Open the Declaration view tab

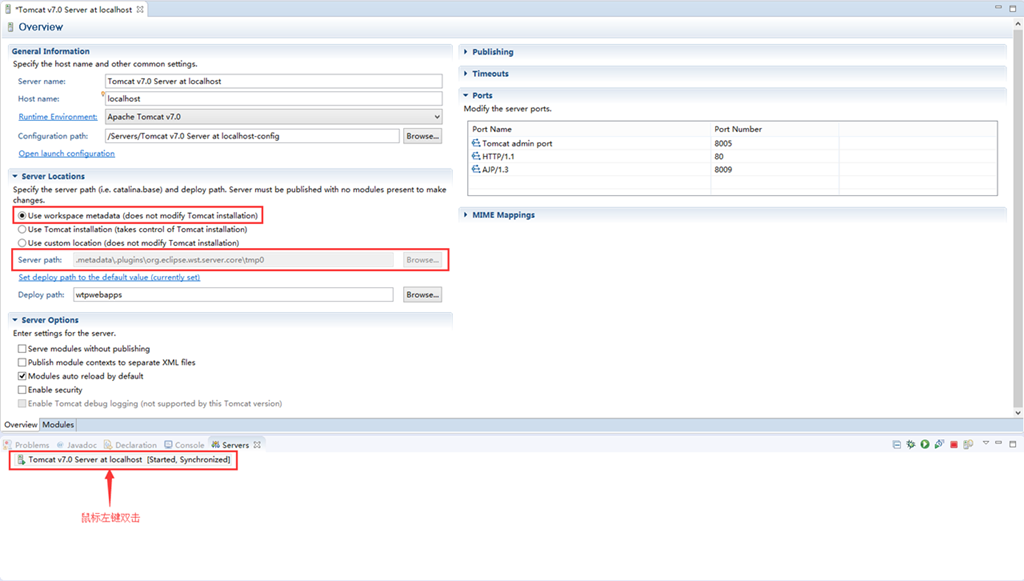tap(131, 445)
